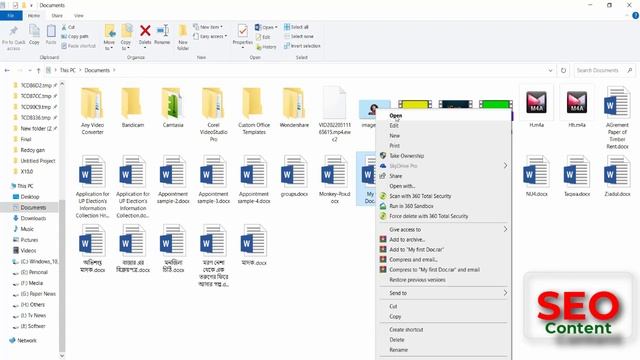Click the New folder icon

tap(183, 31)
